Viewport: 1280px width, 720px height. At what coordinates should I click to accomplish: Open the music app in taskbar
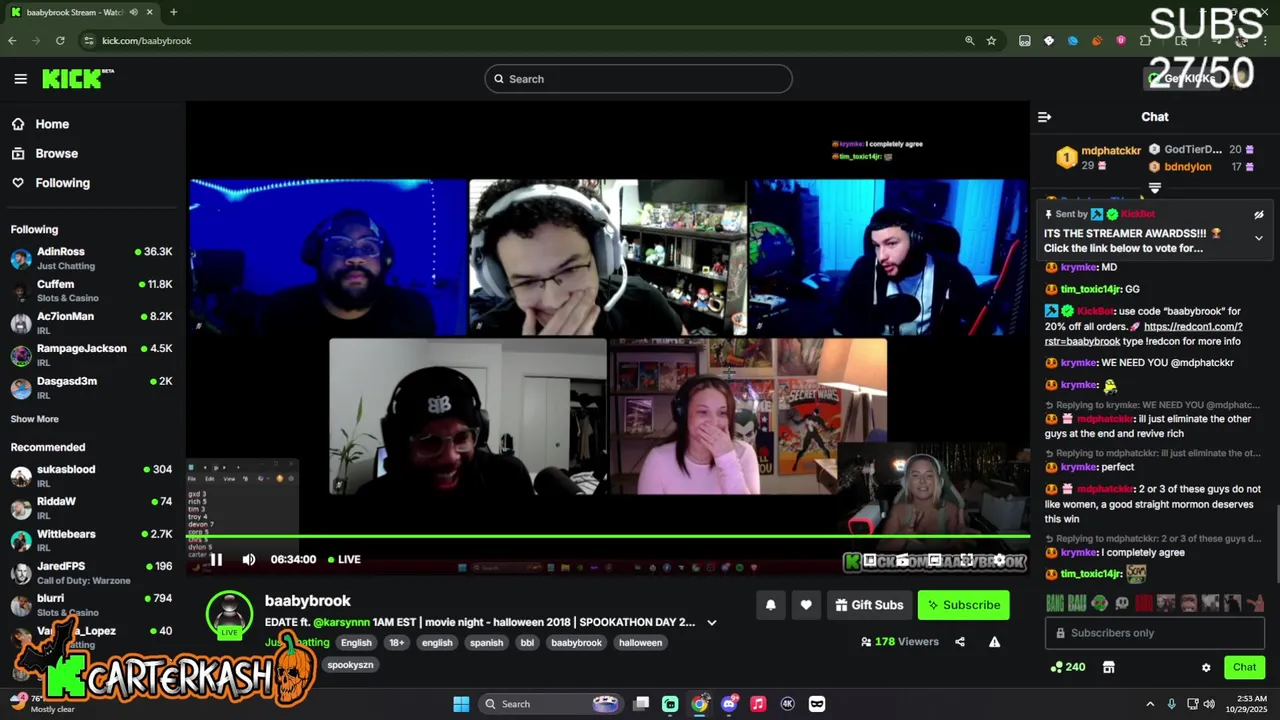758,704
